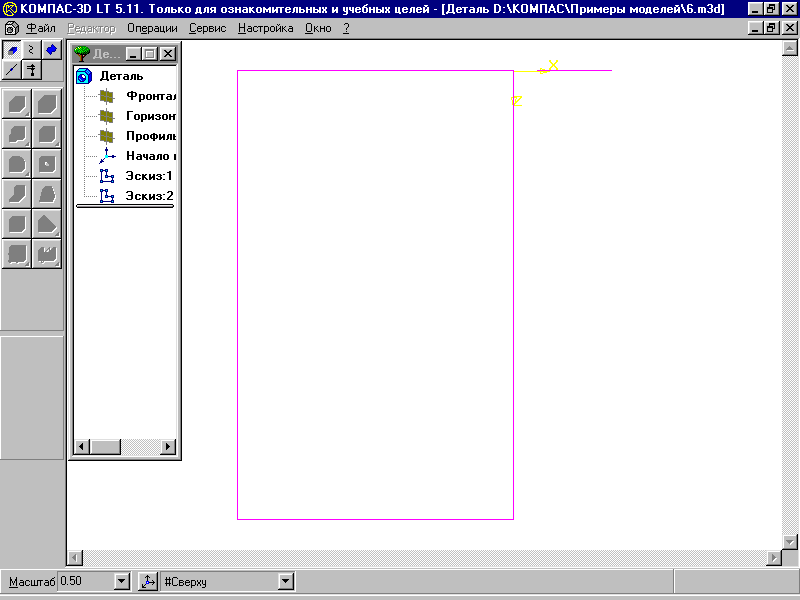Select the slanted rib tool
The height and width of the screenshot is (600, 800).
coord(17,194)
